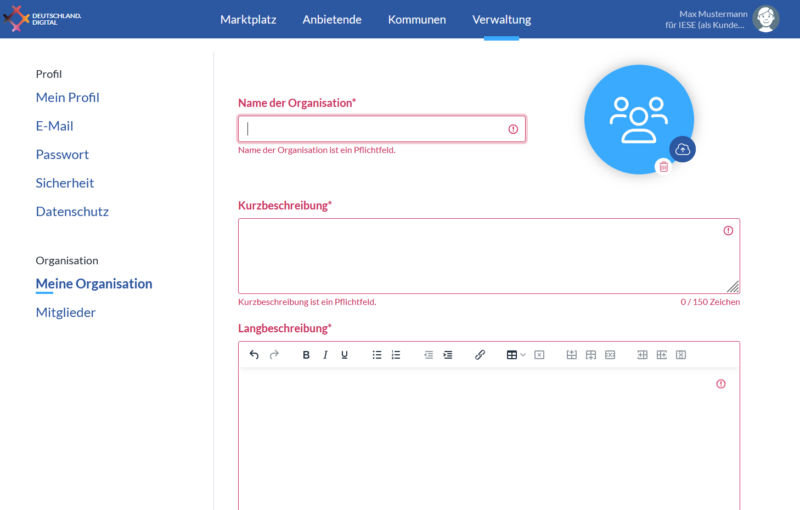Open the Marktplatz tab
Image resolution: width=800 pixels, height=510 pixels.
click(248, 19)
